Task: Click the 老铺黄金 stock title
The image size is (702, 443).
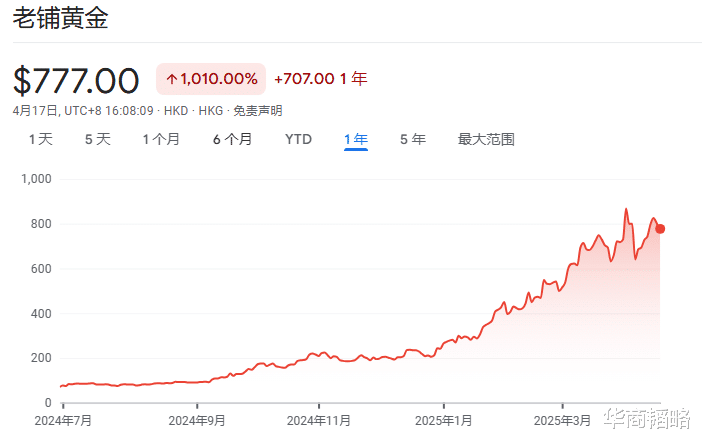Action: [61, 20]
